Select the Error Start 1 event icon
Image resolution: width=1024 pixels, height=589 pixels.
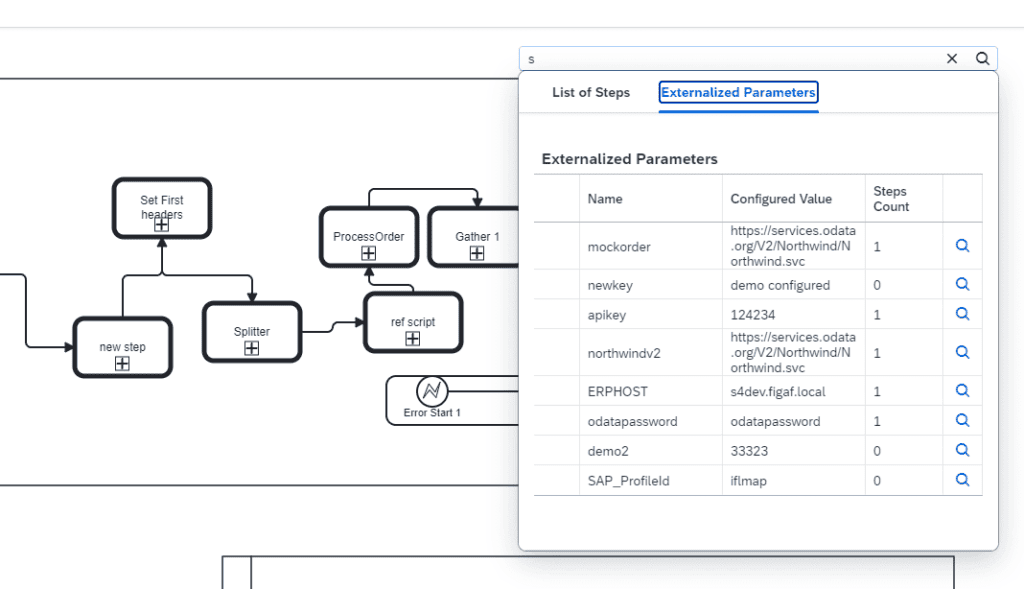pyautogui.click(x=432, y=391)
